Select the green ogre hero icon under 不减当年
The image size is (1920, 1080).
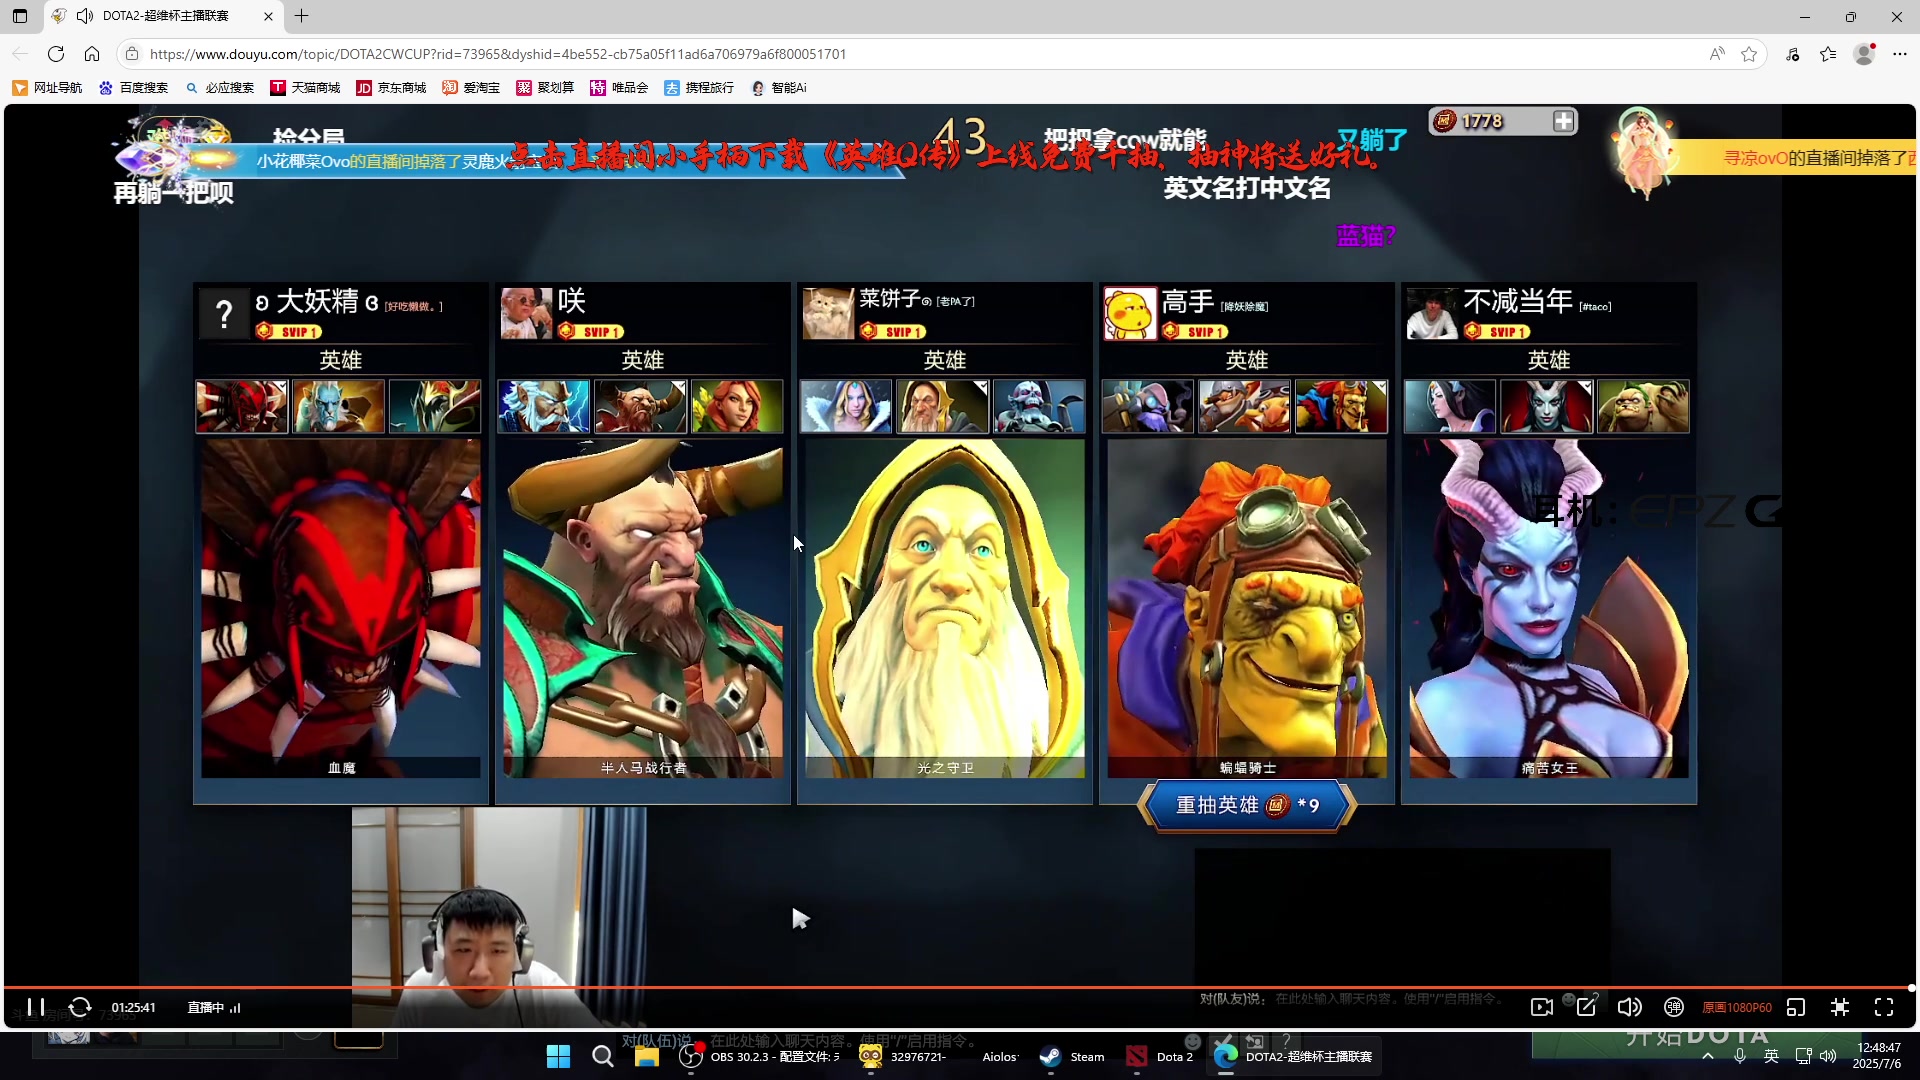[1643, 406]
